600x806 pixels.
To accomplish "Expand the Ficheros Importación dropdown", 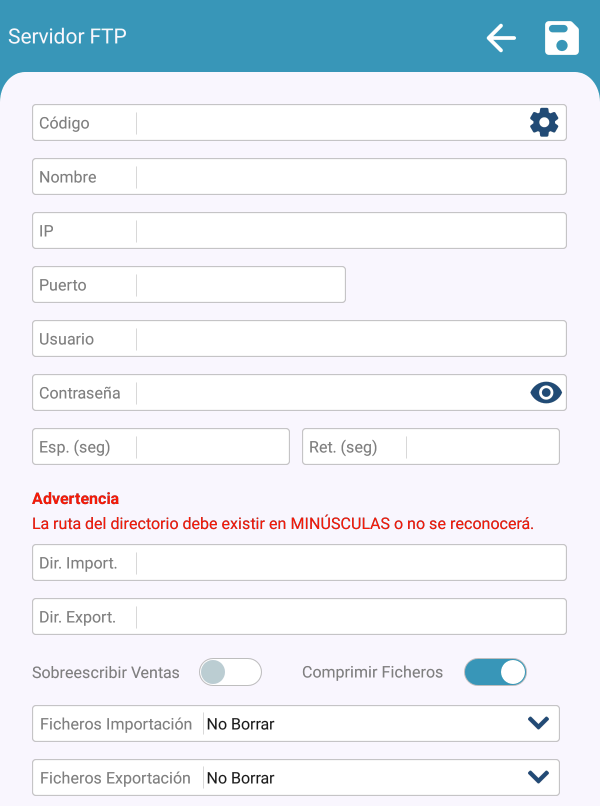I will (x=538, y=723).
